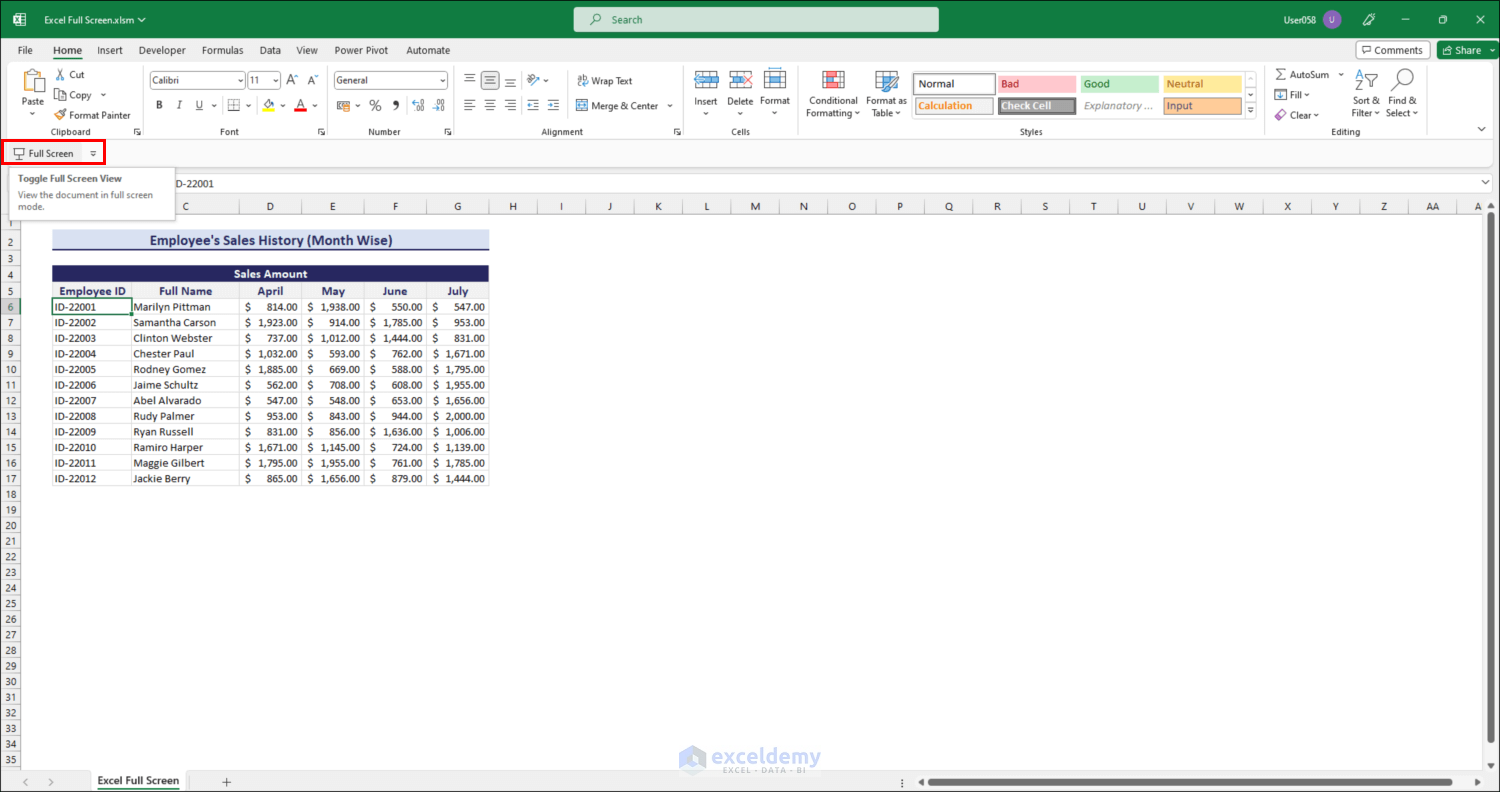Toggle Wrap Text for the cell
1500x792 pixels.
(605, 81)
